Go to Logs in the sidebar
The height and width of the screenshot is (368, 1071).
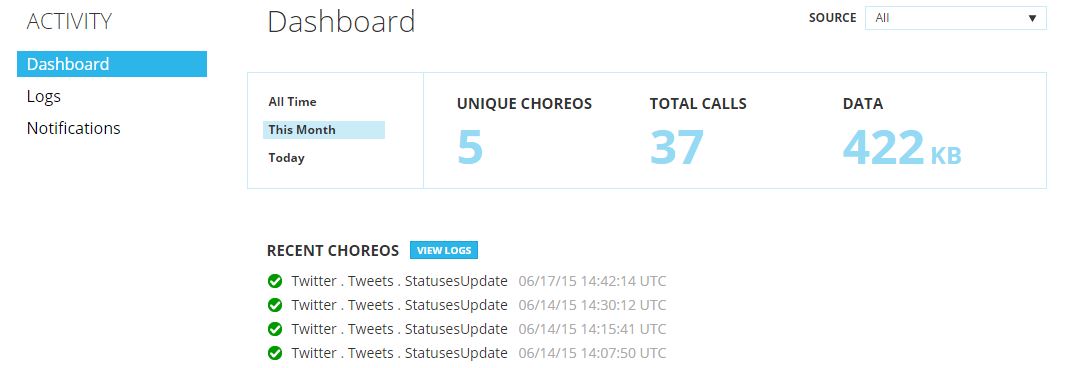pyautogui.click(x=44, y=96)
